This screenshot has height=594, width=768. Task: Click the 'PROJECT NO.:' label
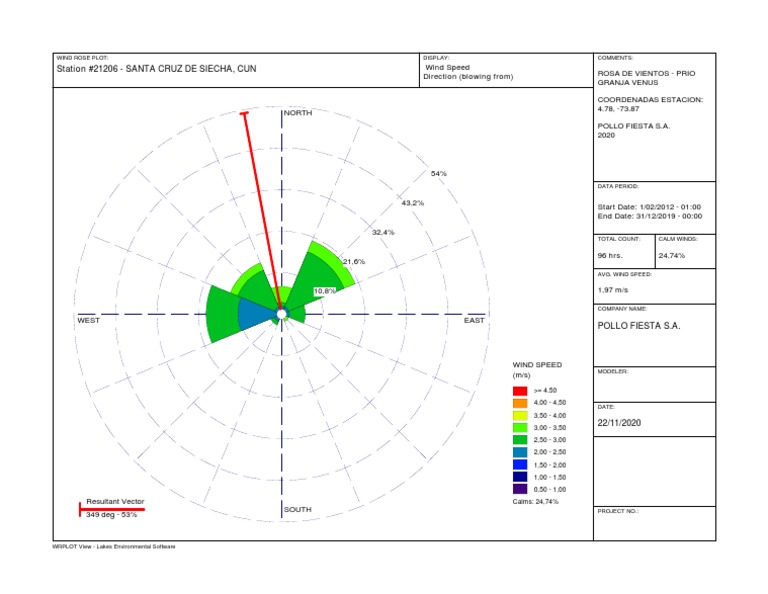point(618,511)
